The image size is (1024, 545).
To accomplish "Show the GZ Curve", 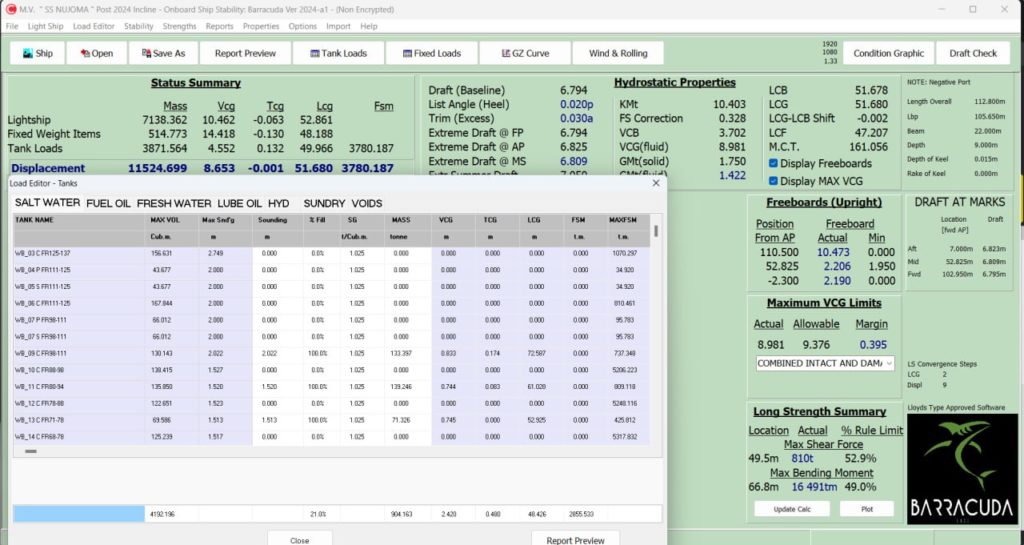I will point(525,54).
